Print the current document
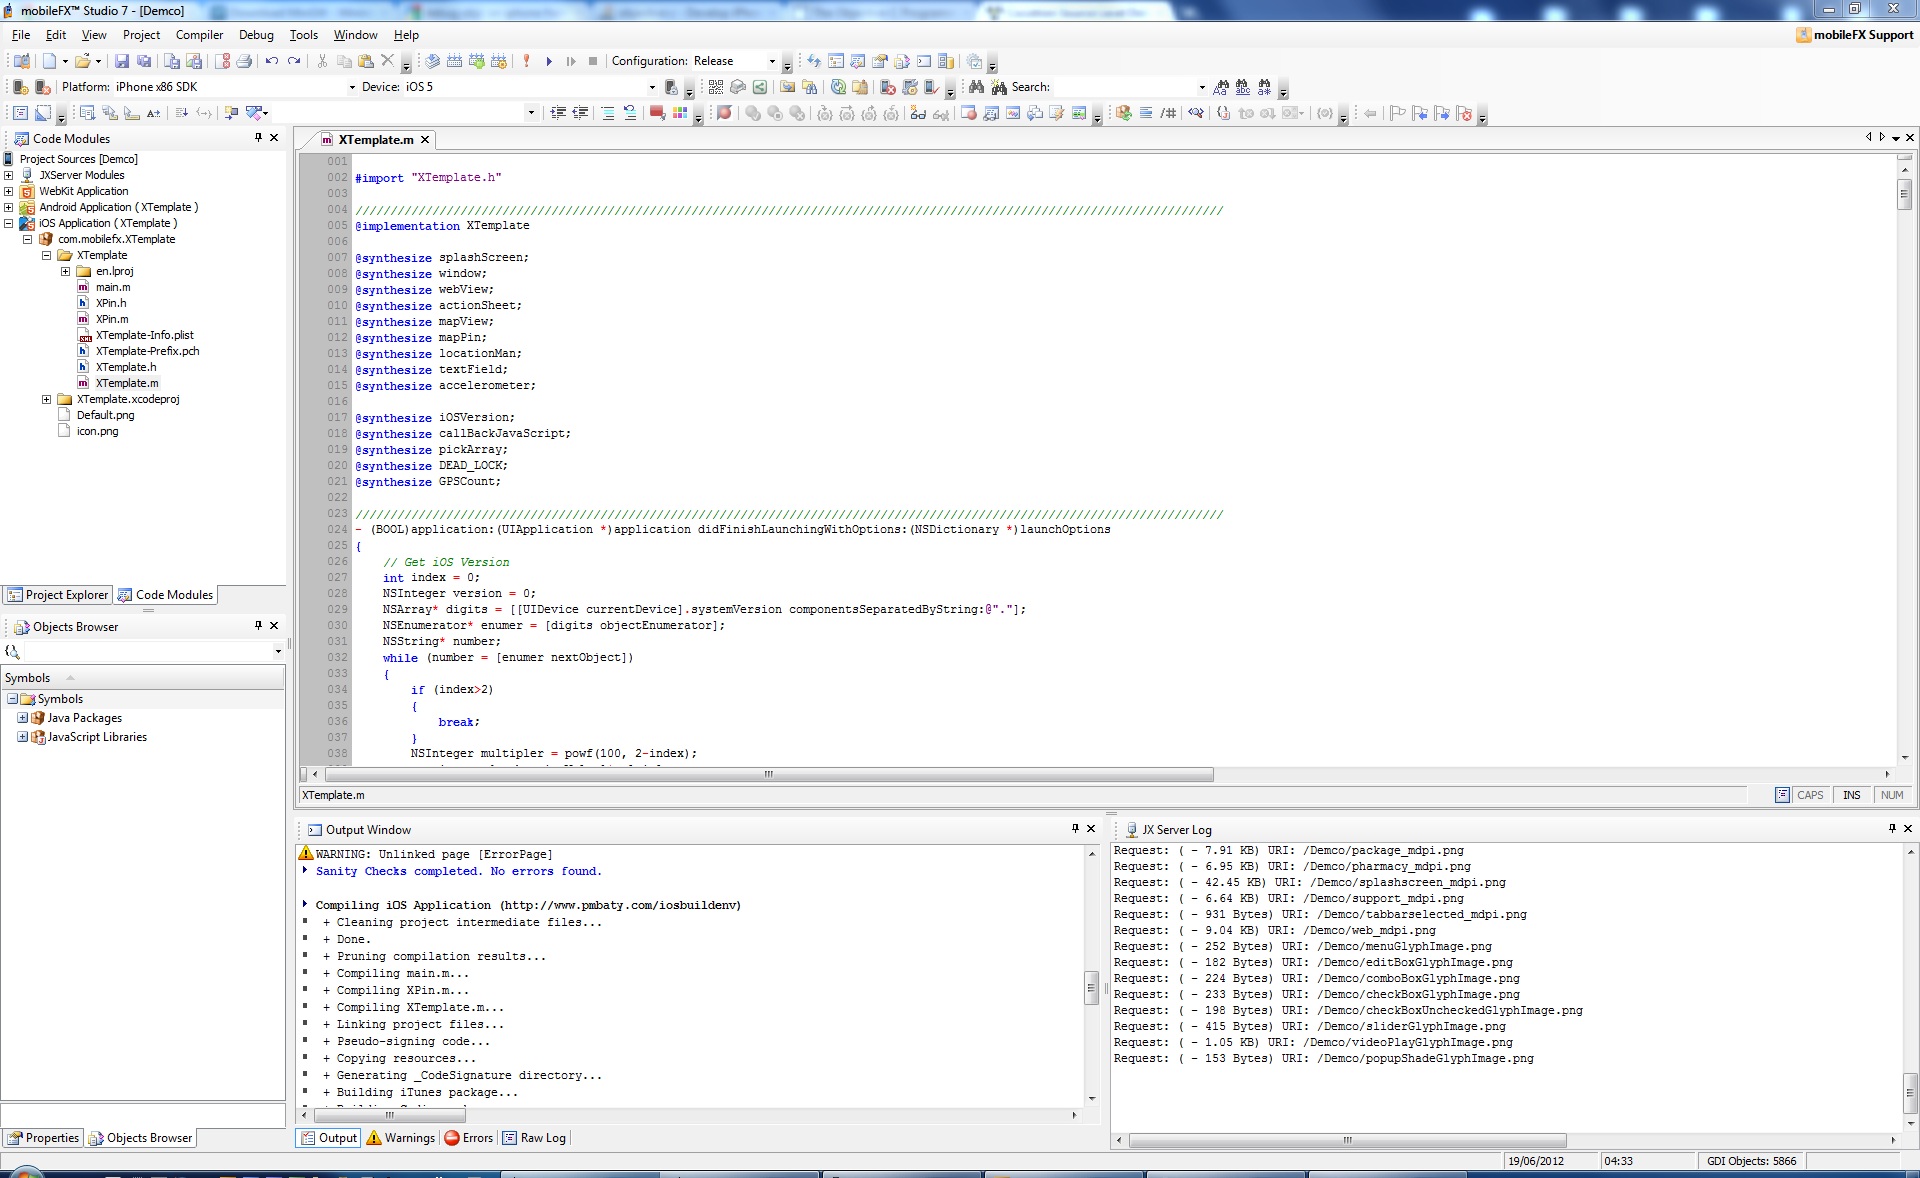 243,61
